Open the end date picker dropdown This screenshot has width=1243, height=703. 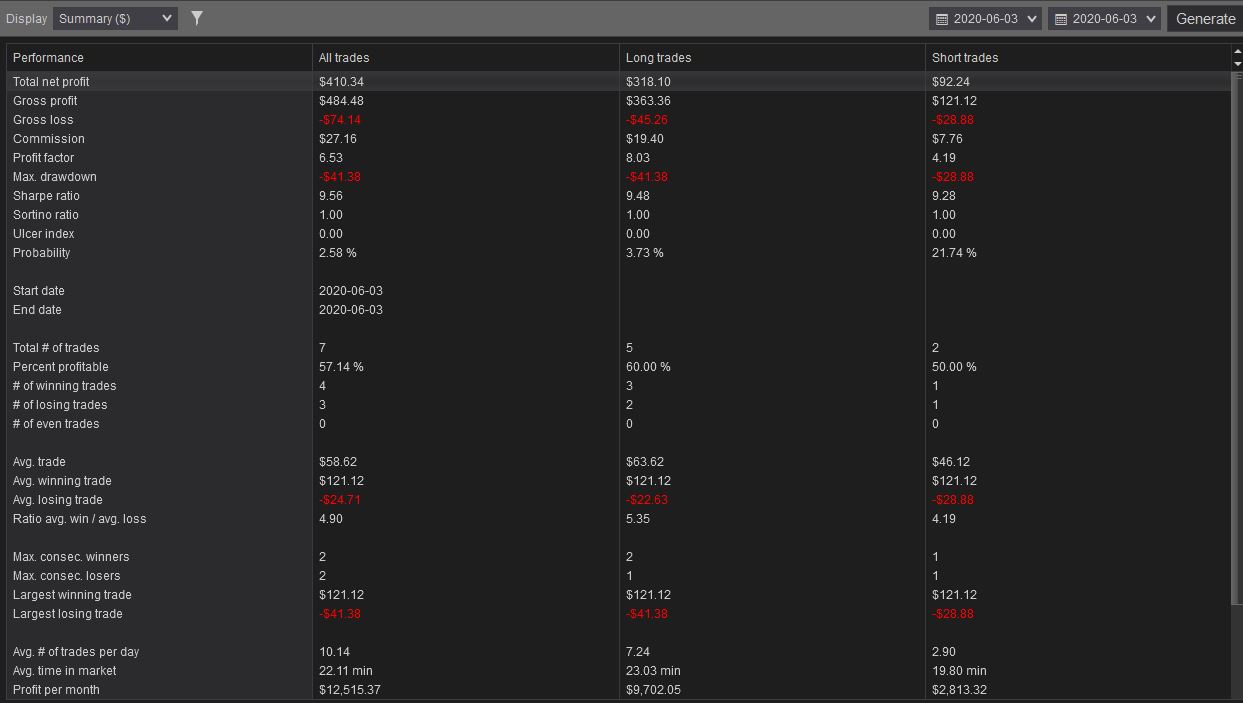click(1104, 18)
